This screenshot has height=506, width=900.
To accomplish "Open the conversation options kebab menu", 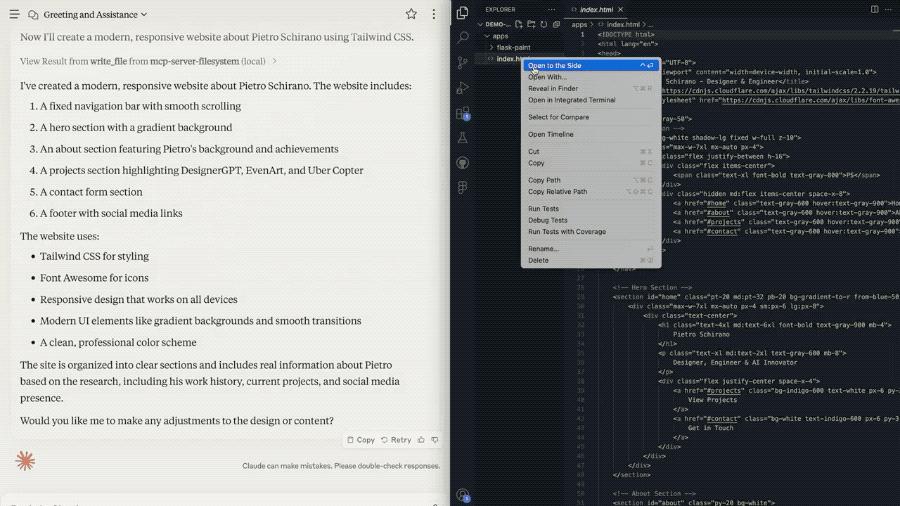I will (433, 14).
